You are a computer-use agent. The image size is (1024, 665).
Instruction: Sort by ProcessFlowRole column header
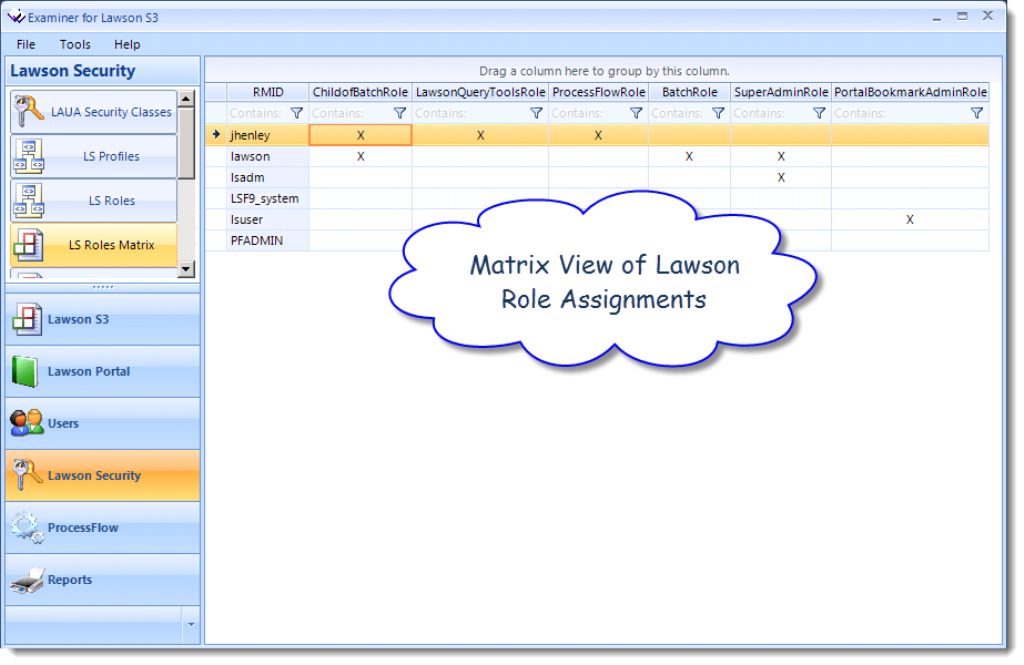pos(598,92)
